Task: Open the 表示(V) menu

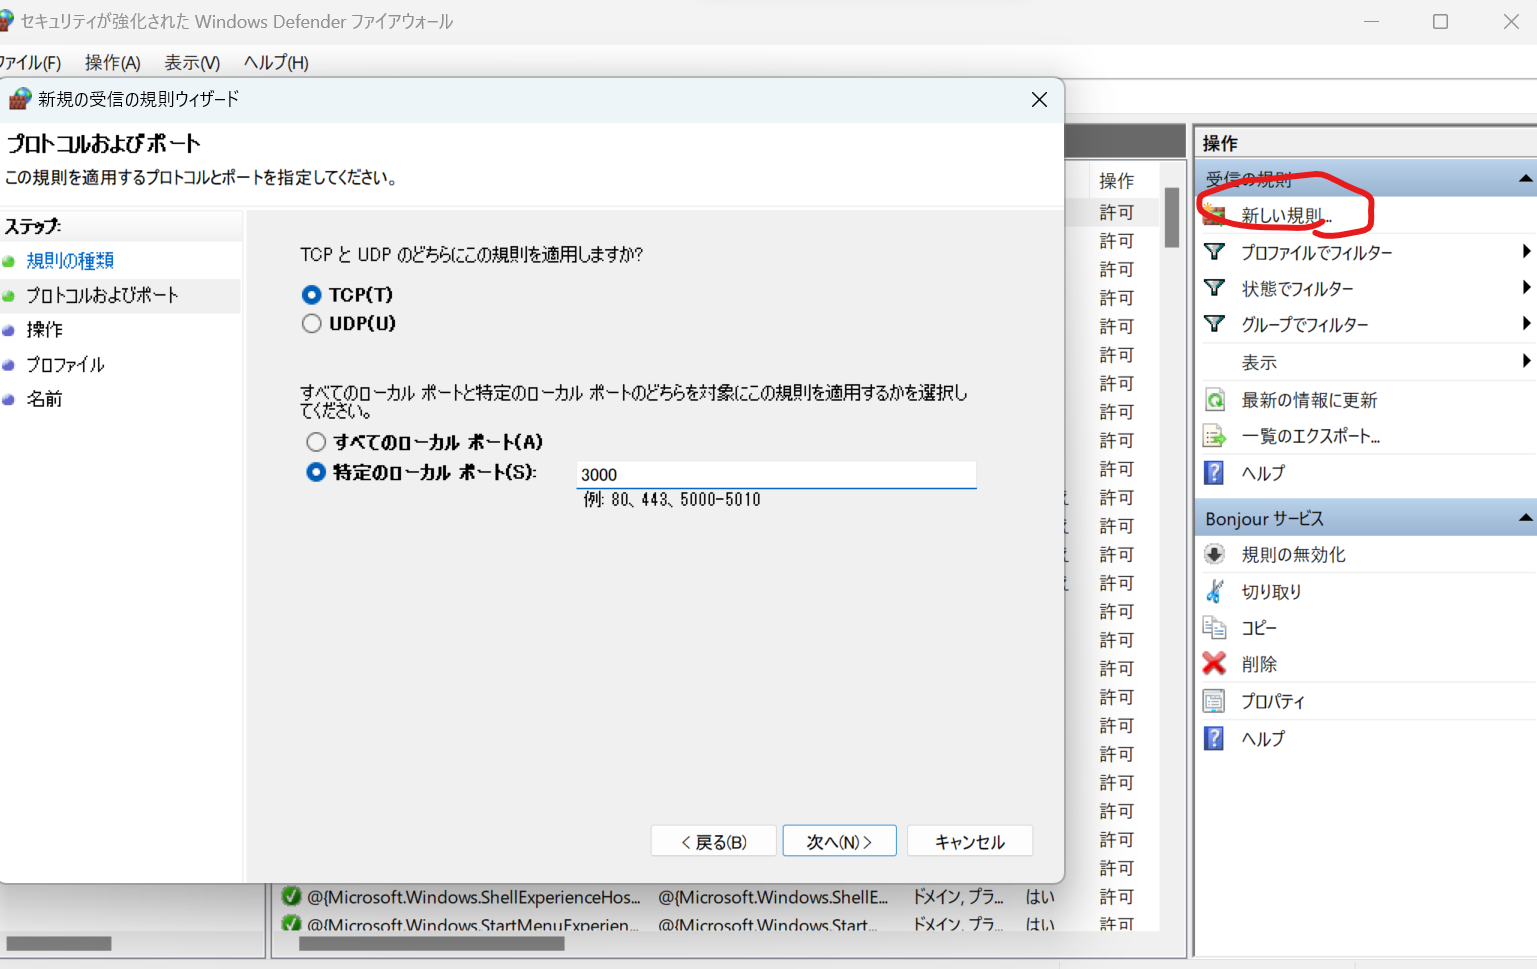Action: click(191, 62)
